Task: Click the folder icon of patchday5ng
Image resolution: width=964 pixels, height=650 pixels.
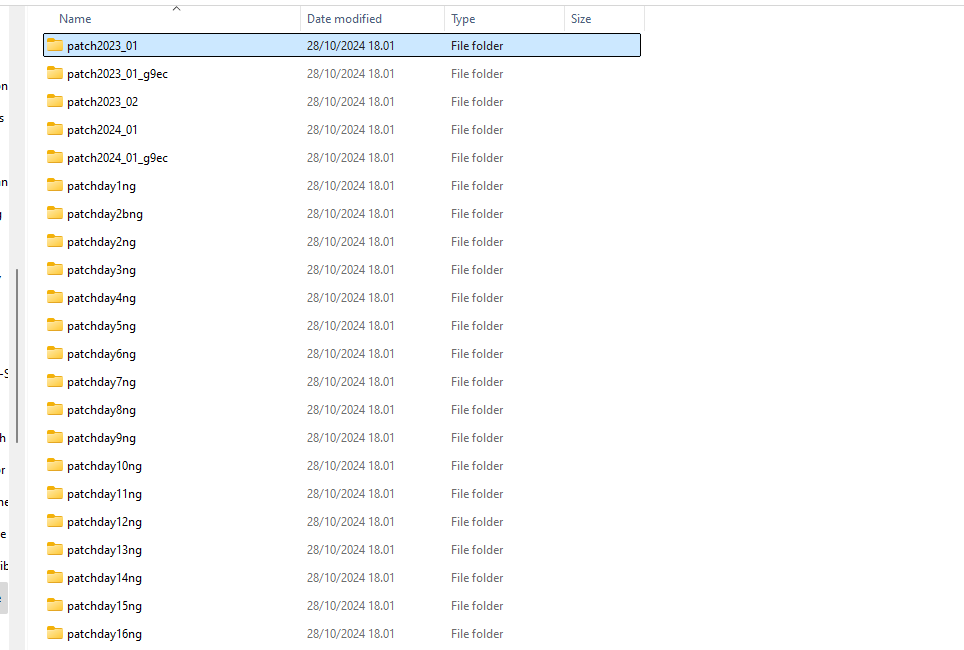Action: pyautogui.click(x=55, y=325)
